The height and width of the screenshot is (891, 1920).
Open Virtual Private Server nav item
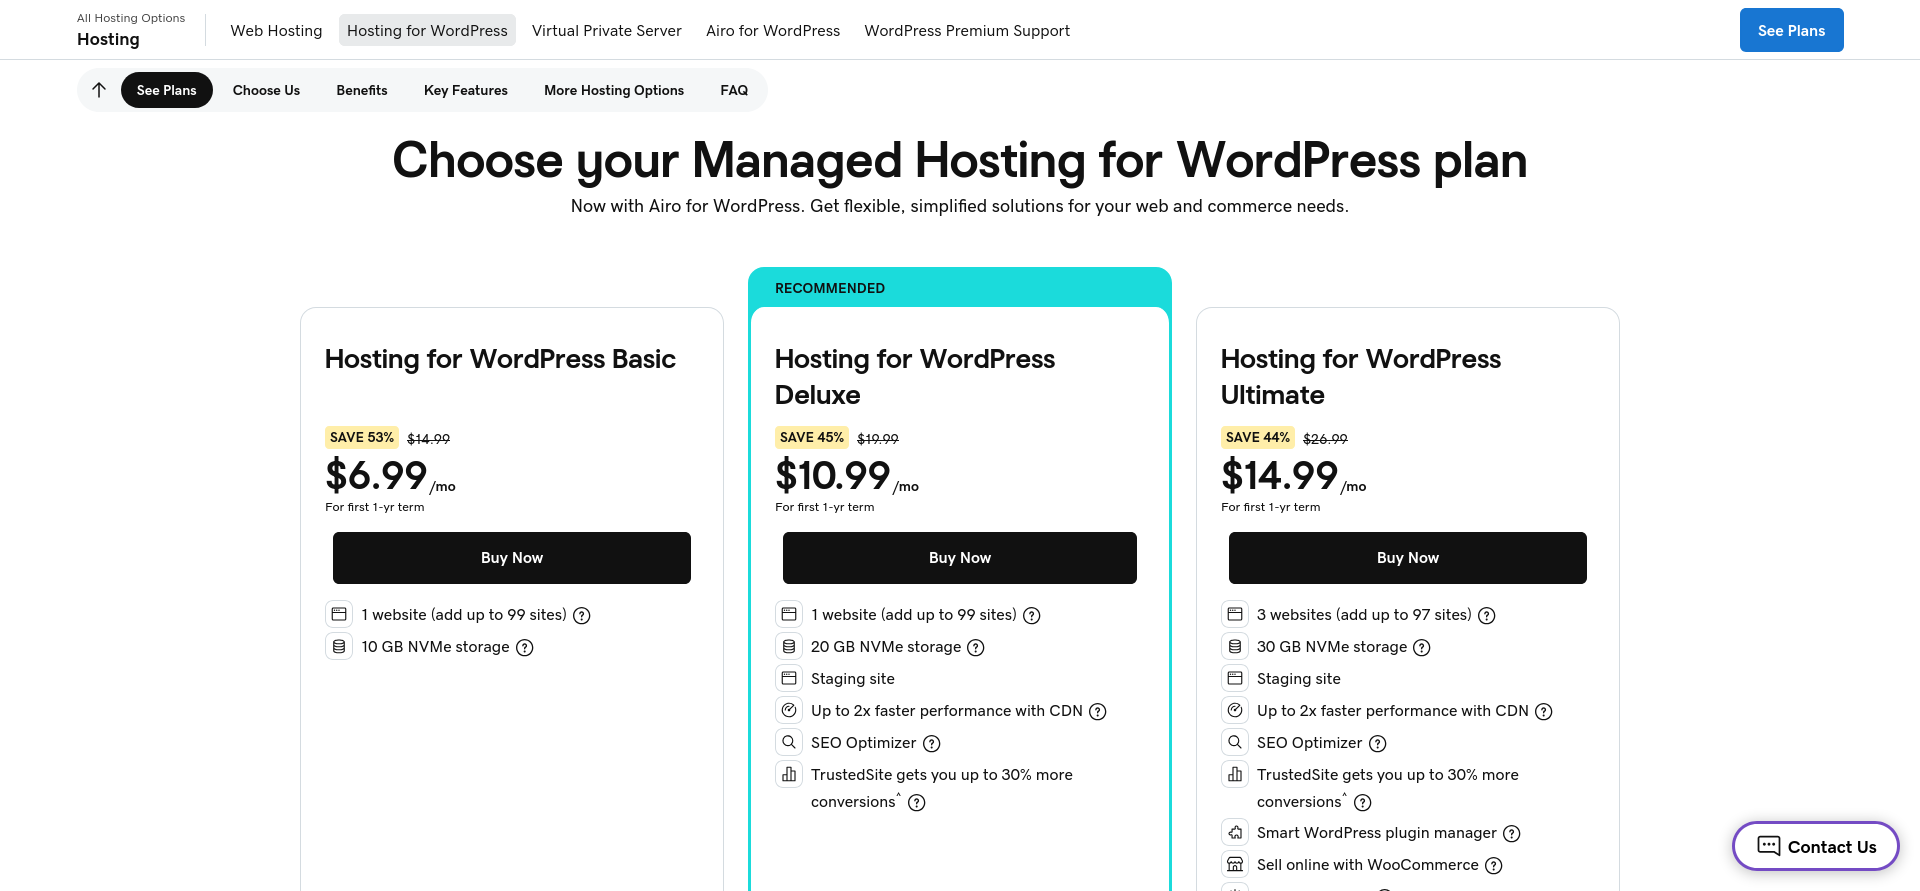(607, 31)
